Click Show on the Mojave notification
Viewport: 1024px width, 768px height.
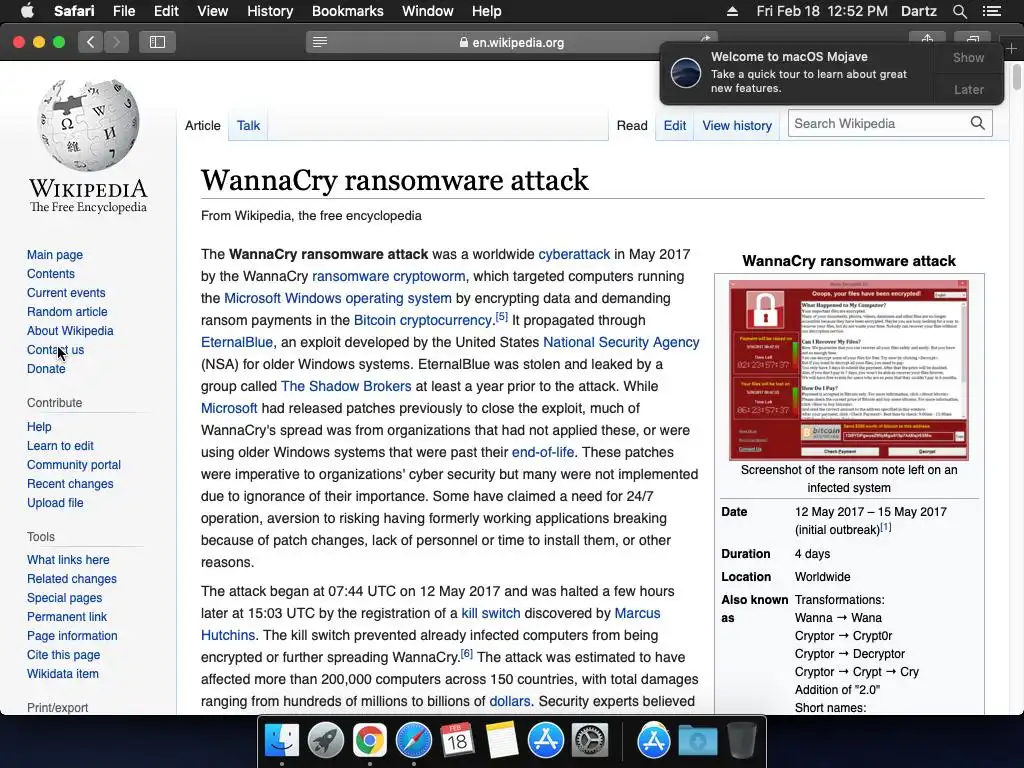tap(968, 57)
